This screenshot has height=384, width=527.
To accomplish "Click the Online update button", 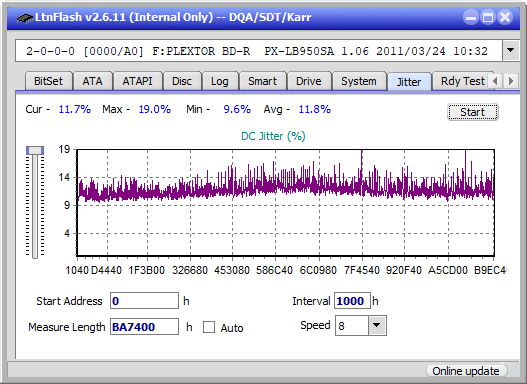I will [x=466, y=371].
